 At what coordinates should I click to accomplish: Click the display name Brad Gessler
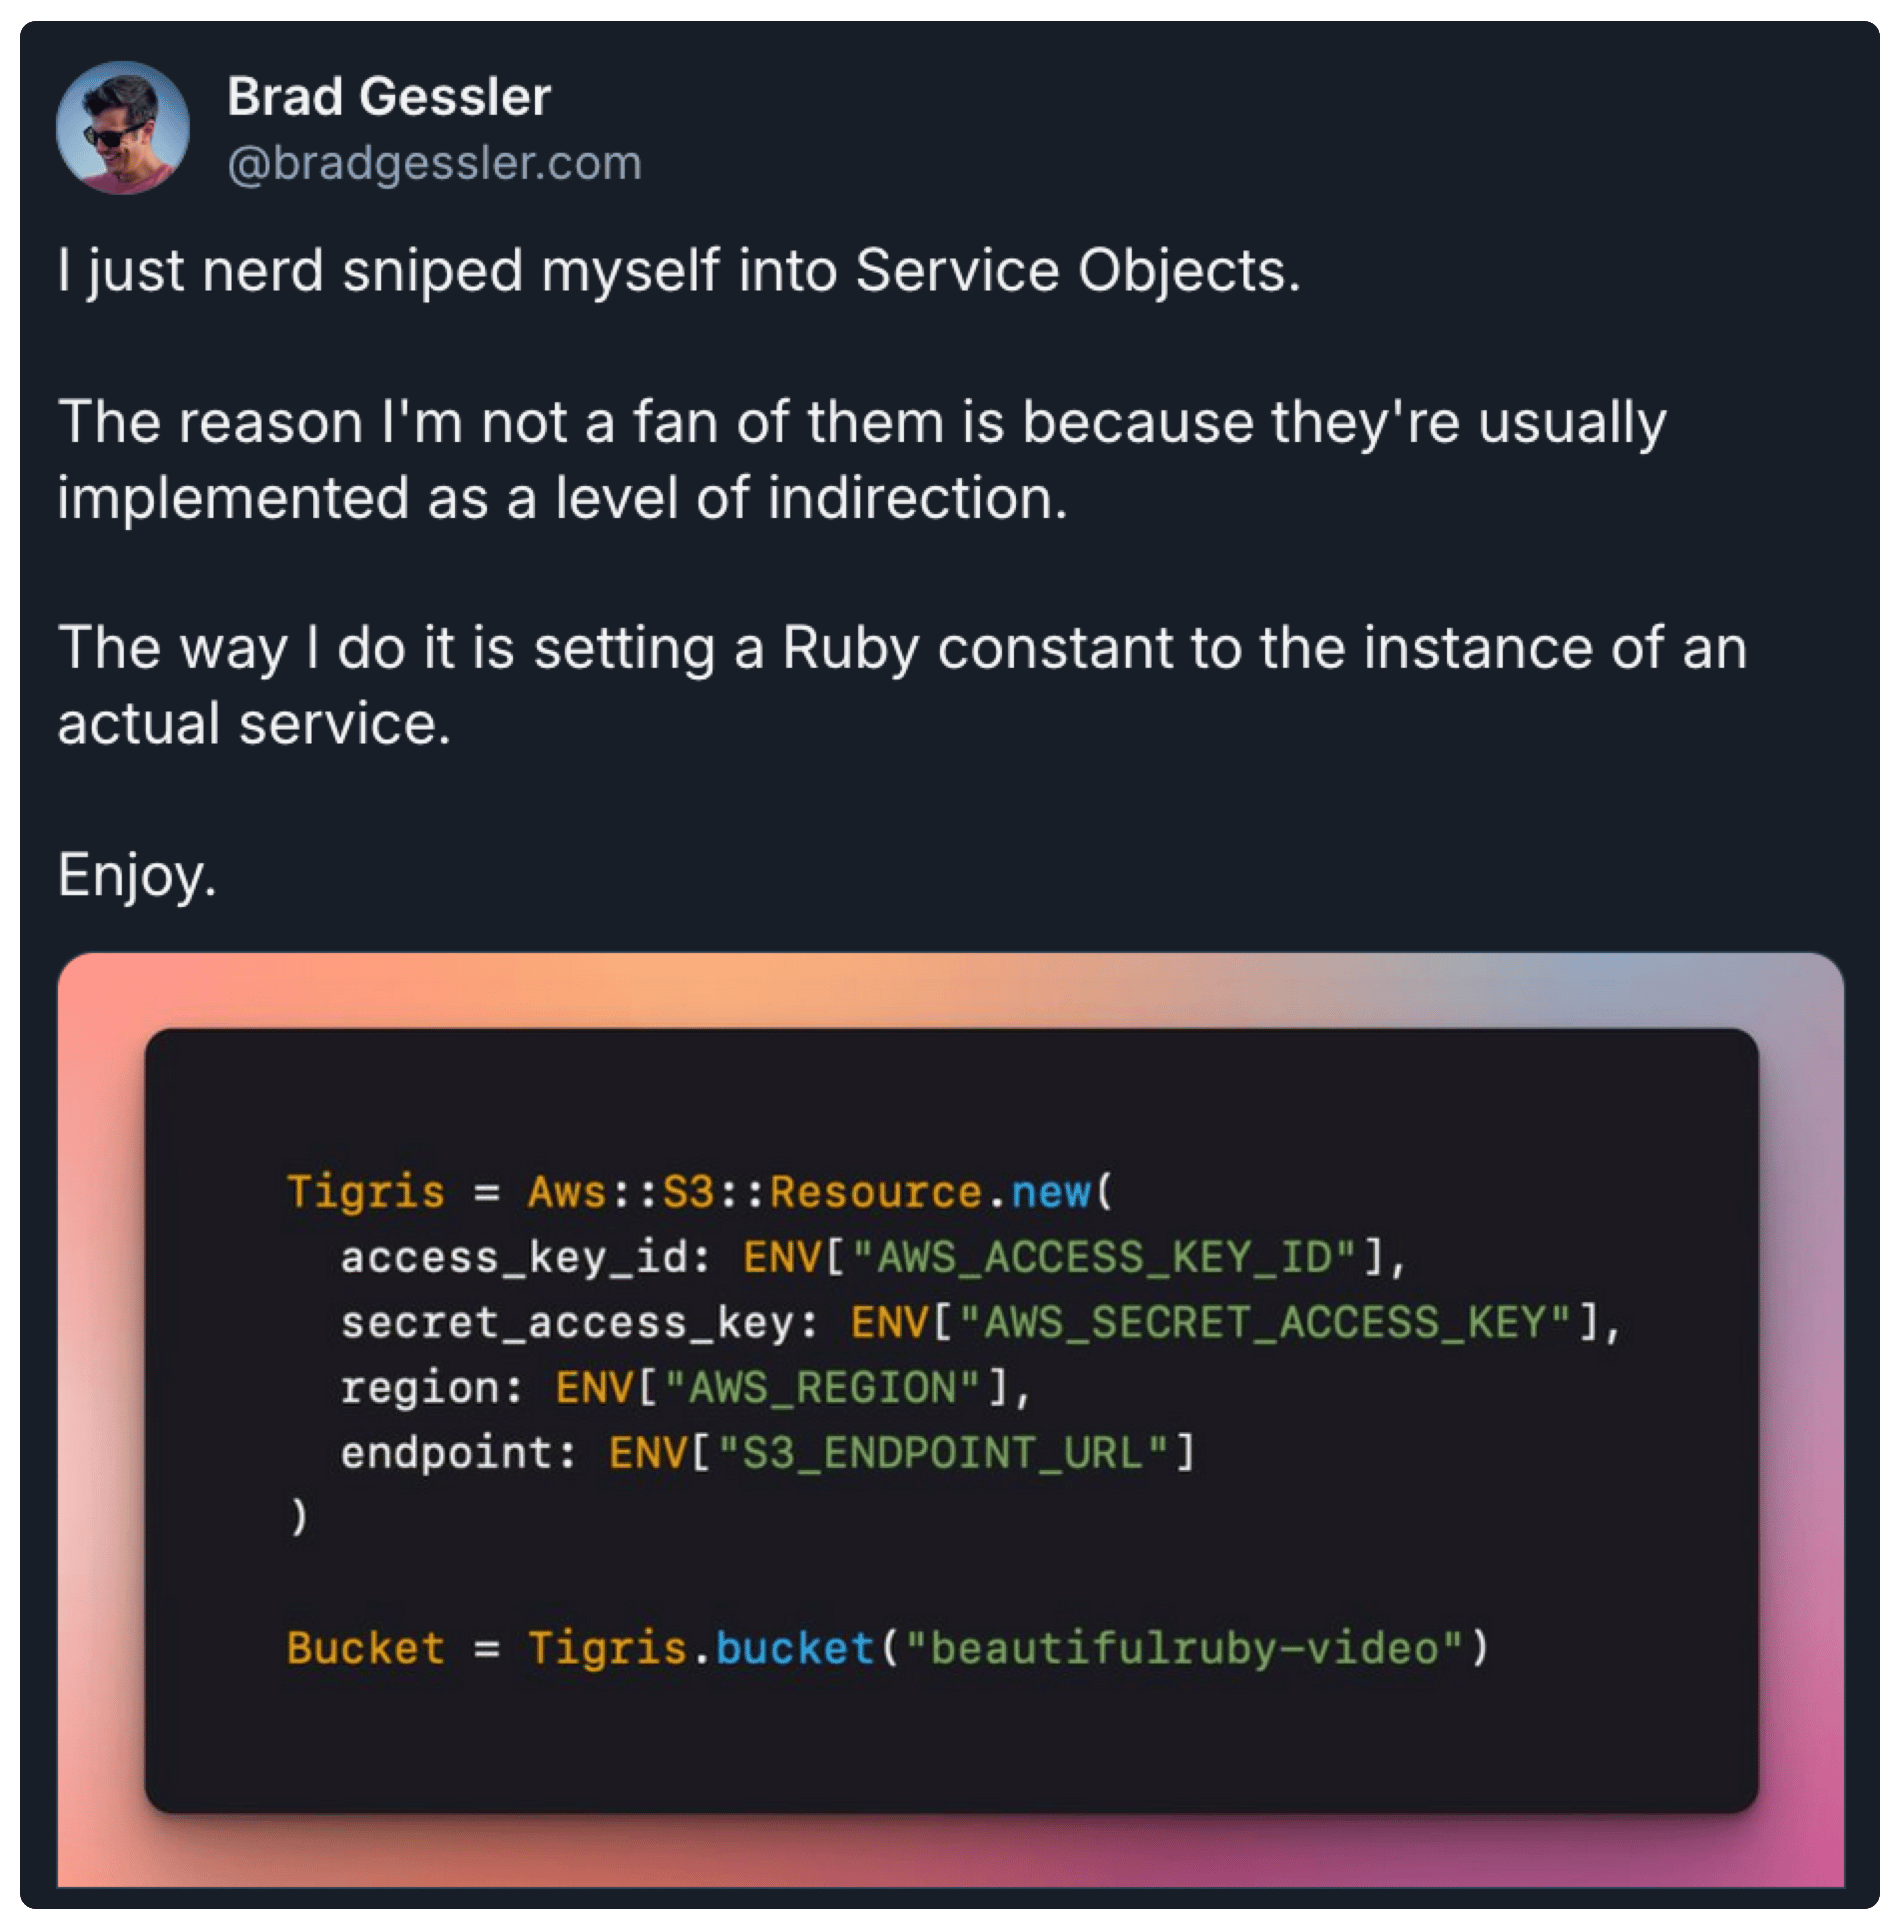(x=389, y=97)
